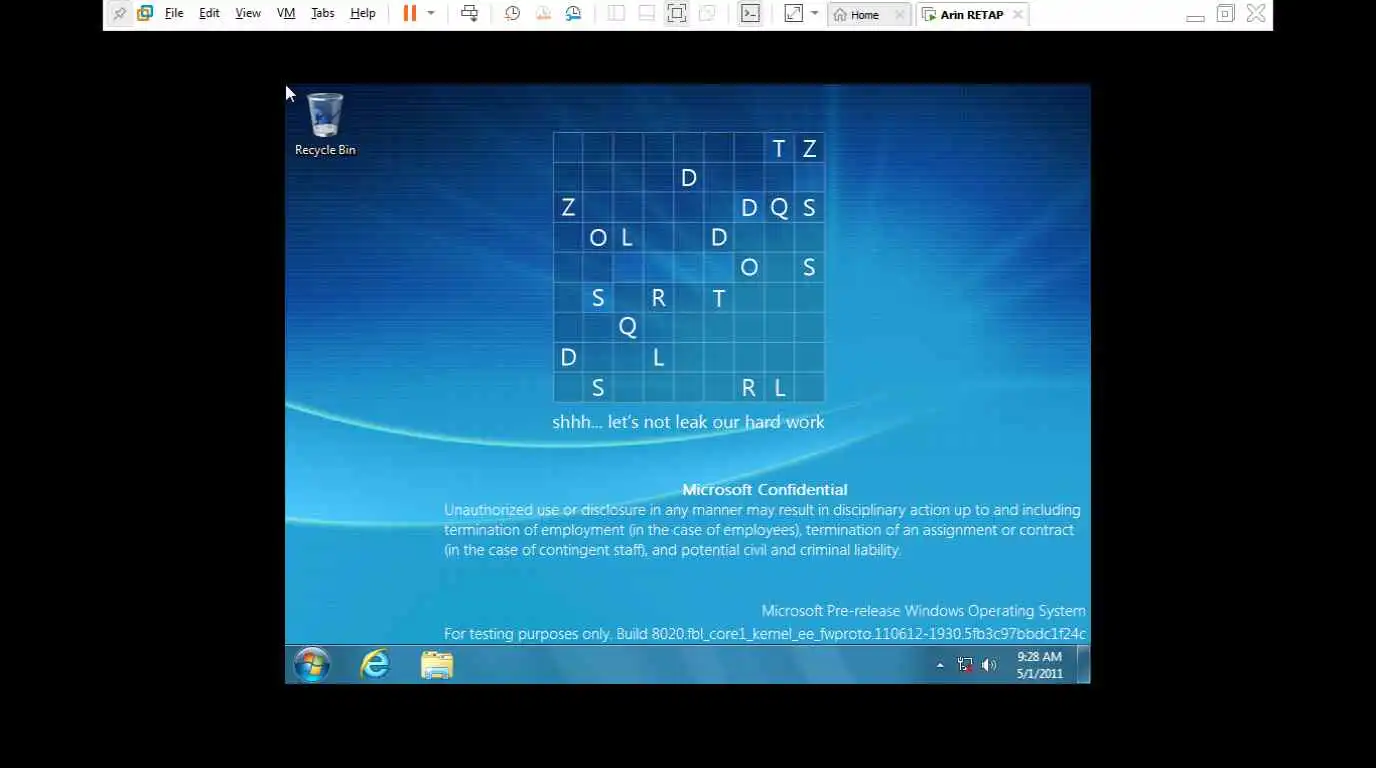Image resolution: width=1376 pixels, height=768 pixels.
Task: Show or hide the thumbnail bar
Action: coord(647,14)
